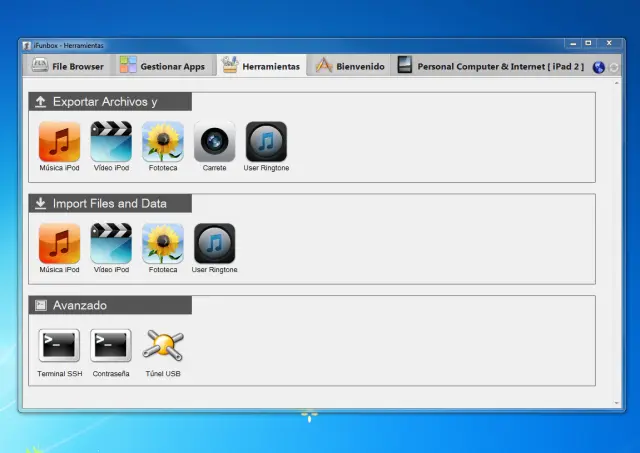The height and width of the screenshot is (453, 640).
Task: Open Música iPod under Exportar Archivos
Action: pyautogui.click(x=59, y=142)
